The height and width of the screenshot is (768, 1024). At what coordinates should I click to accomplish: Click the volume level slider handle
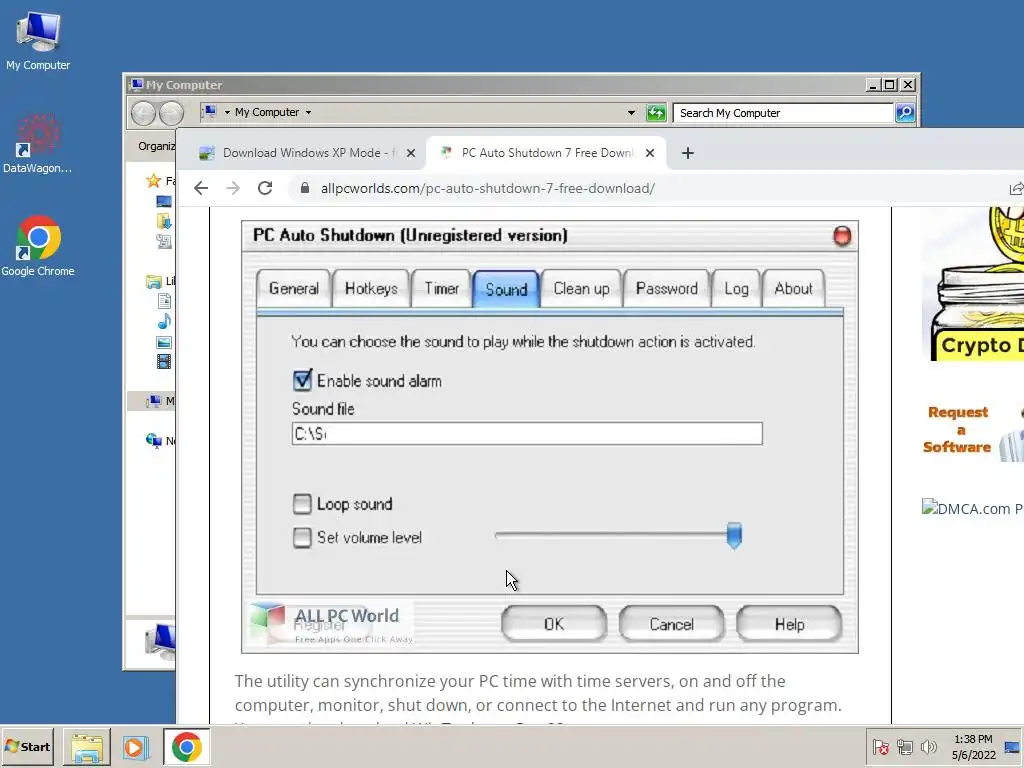click(x=734, y=536)
